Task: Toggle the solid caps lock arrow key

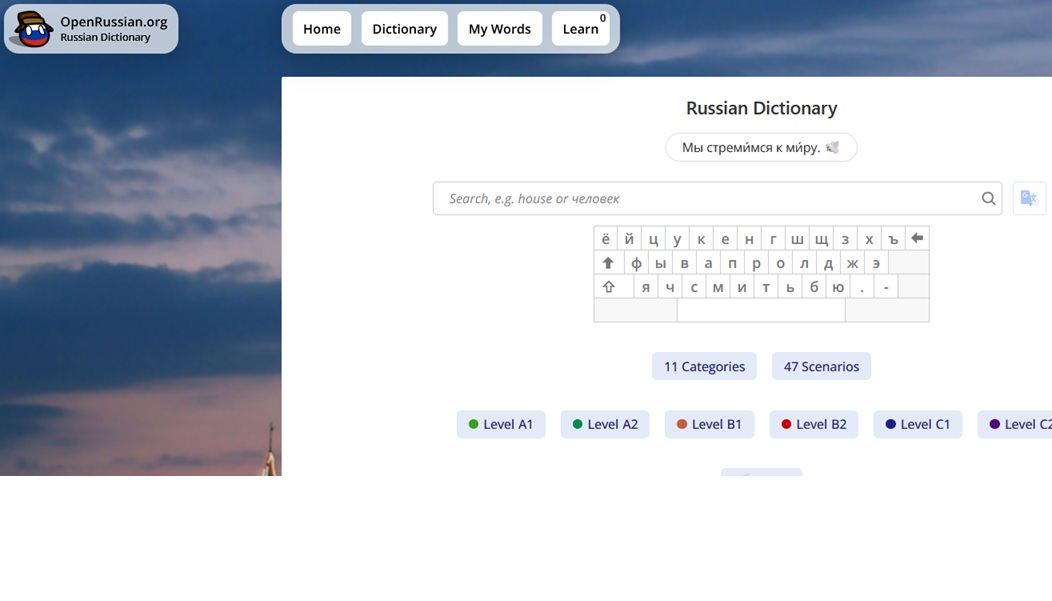Action: point(608,263)
